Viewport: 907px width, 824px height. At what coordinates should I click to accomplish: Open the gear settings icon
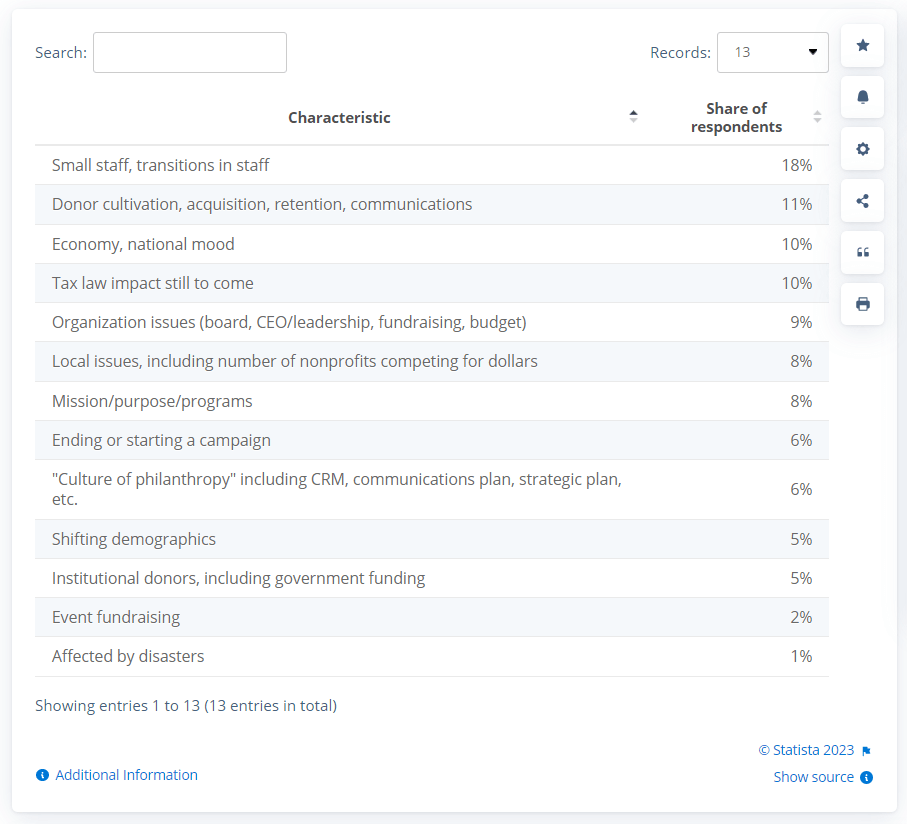(x=862, y=149)
